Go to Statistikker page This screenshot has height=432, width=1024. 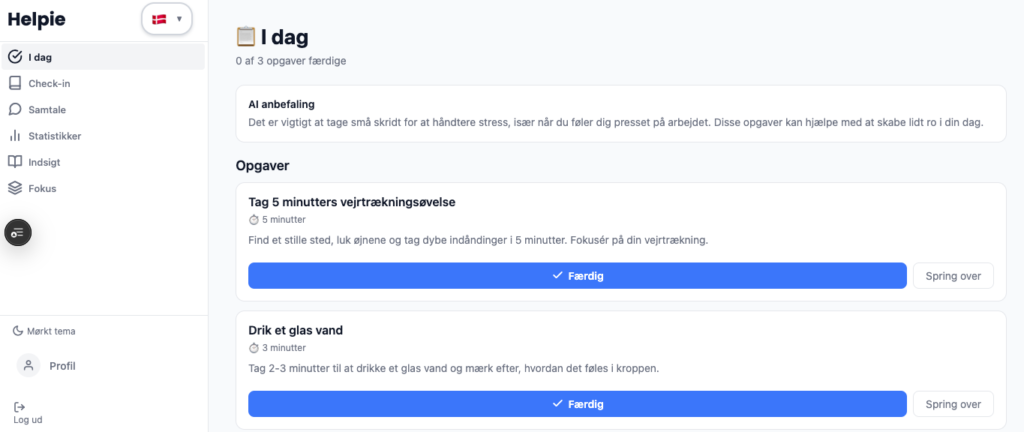pos(55,135)
